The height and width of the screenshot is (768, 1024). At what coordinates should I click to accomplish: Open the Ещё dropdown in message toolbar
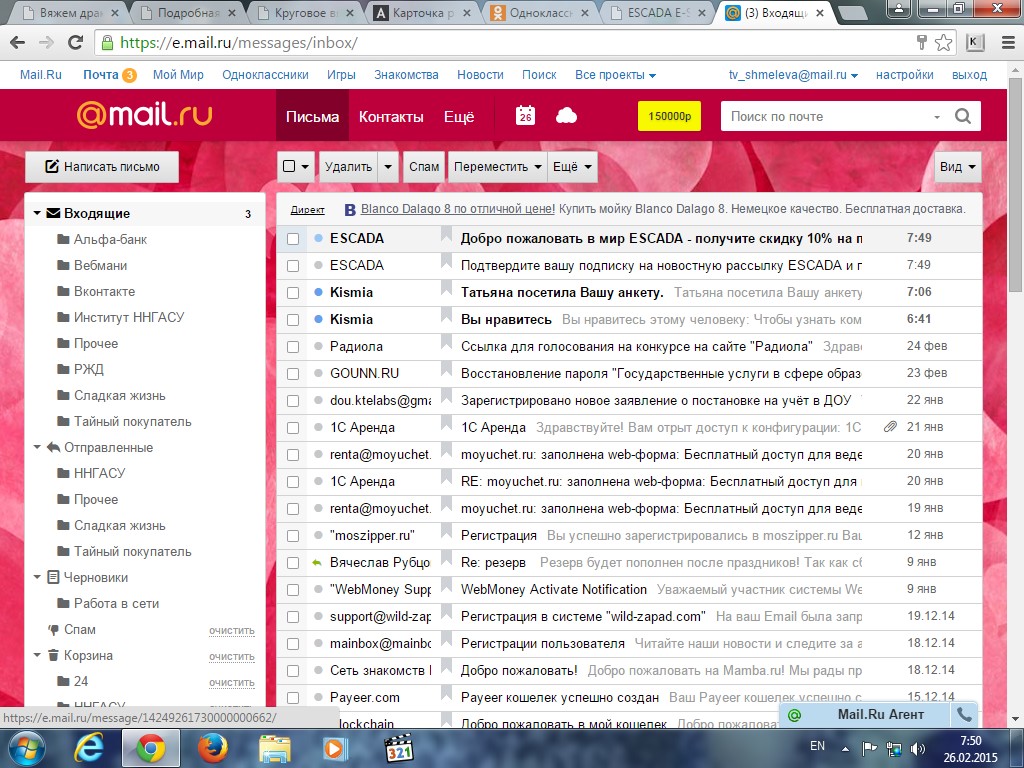(x=572, y=167)
